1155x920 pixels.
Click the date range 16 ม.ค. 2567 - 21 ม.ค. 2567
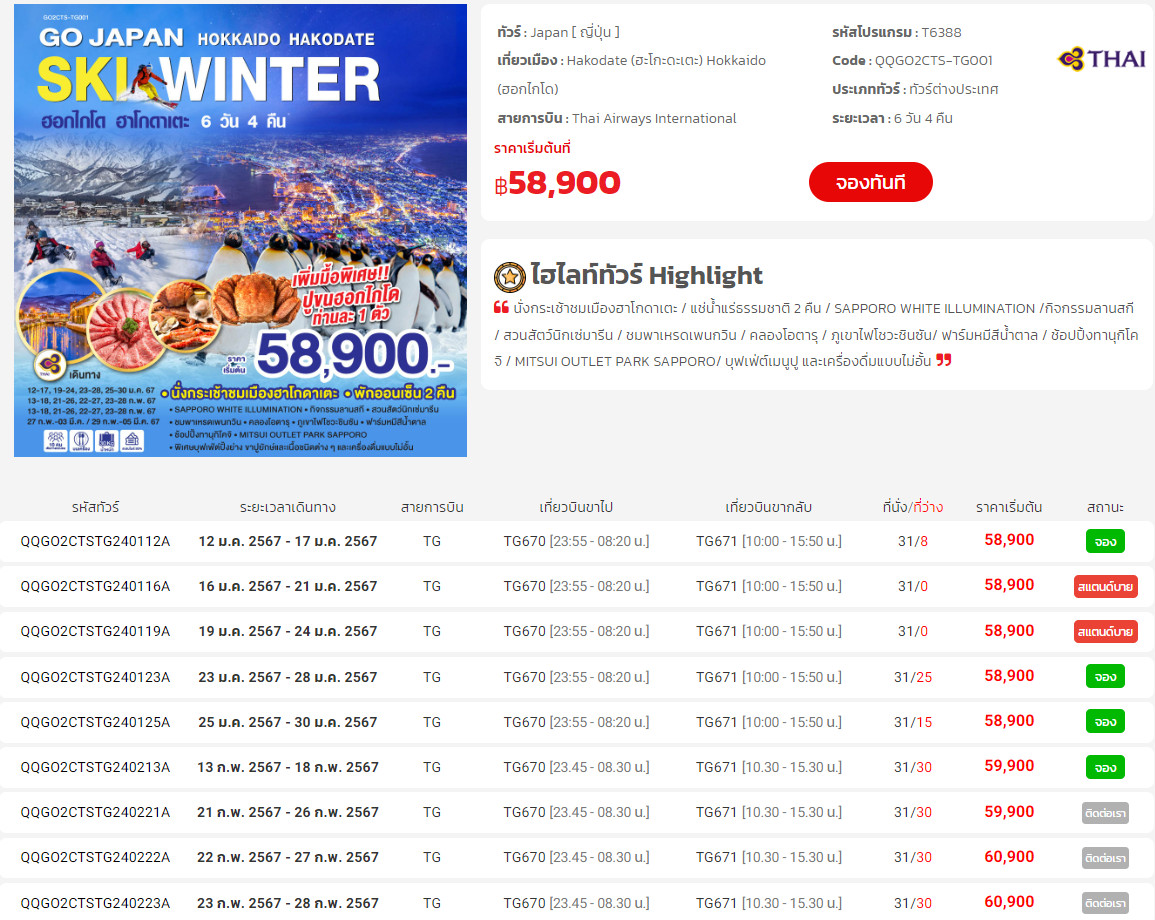[x=287, y=586]
